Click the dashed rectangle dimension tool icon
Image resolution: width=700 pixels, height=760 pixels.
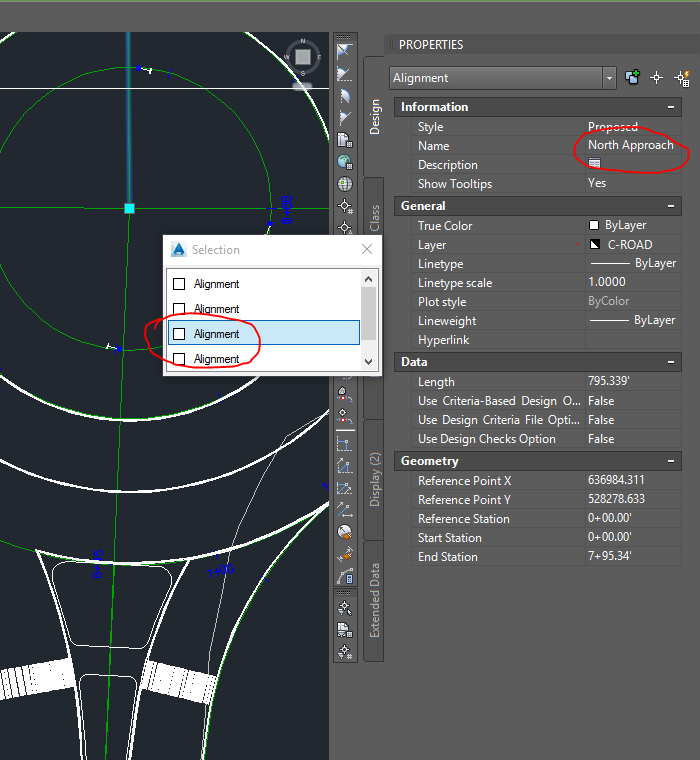click(x=344, y=444)
